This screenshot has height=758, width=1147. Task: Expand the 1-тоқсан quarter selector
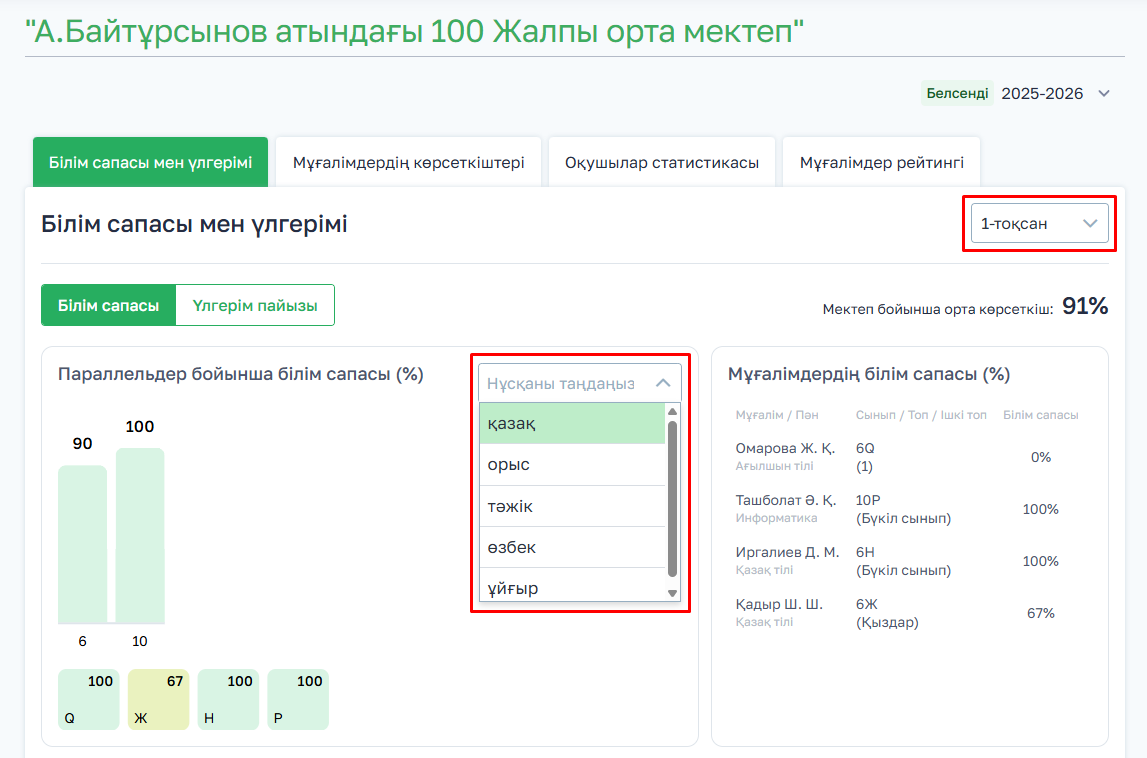pyautogui.click(x=1039, y=223)
